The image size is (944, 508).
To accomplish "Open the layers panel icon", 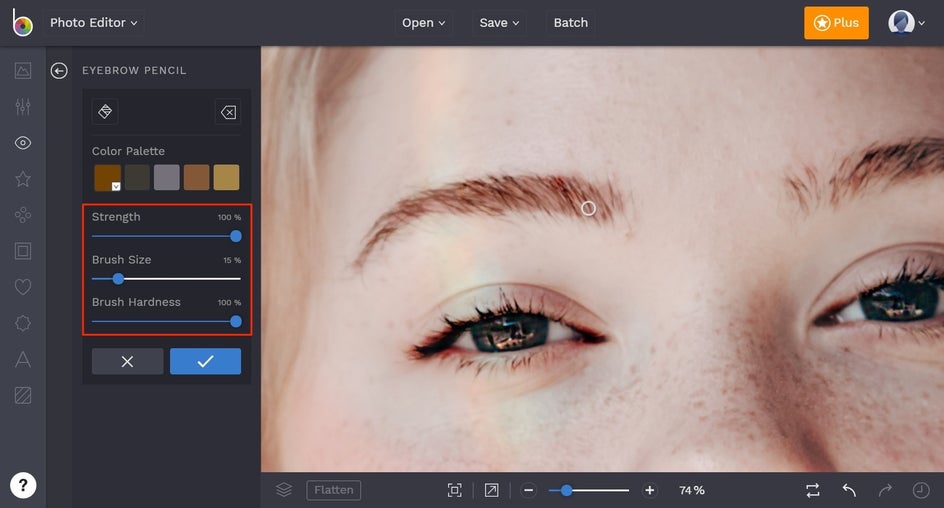I will [x=284, y=490].
